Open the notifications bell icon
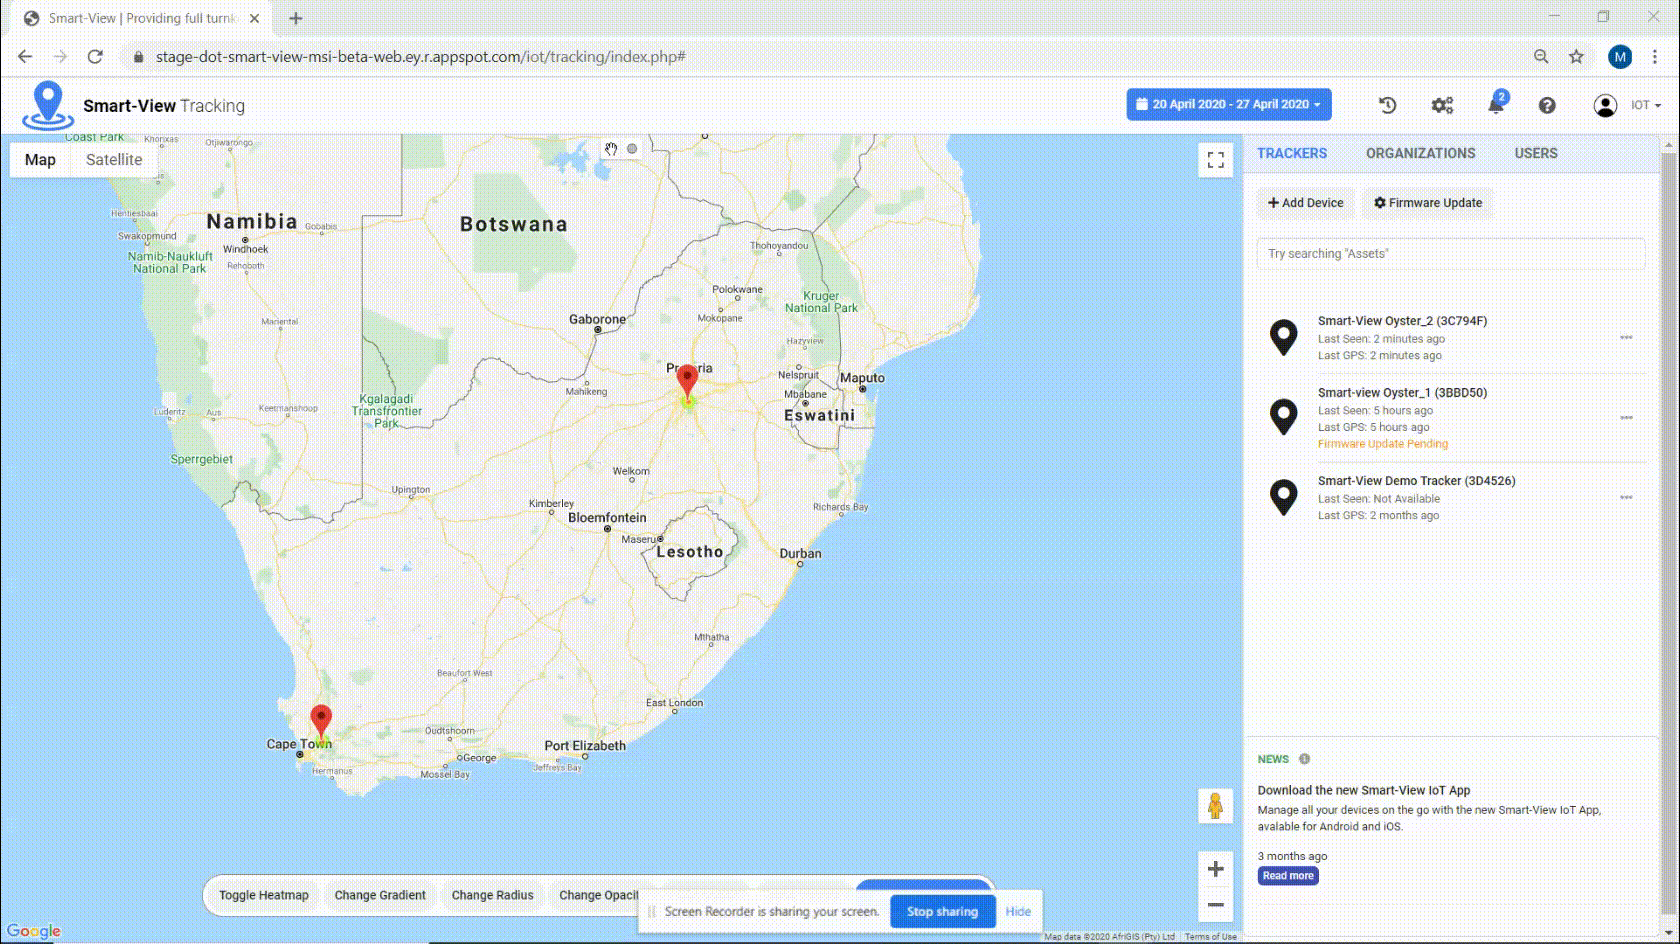1680x944 pixels. (1496, 104)
